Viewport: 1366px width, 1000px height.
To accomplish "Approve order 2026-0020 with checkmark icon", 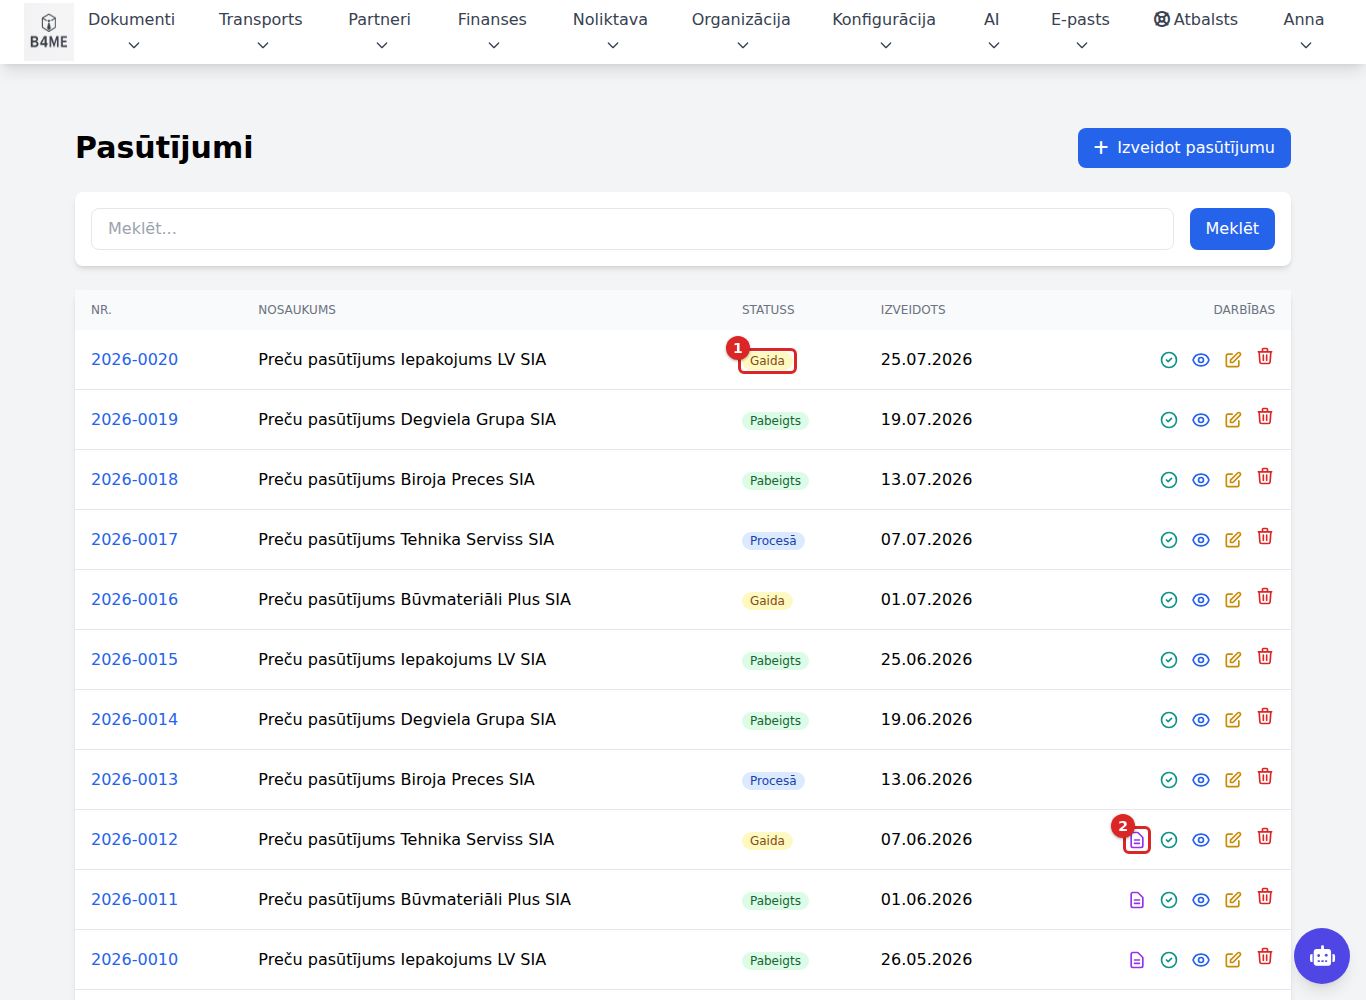I will [1169, 360].
